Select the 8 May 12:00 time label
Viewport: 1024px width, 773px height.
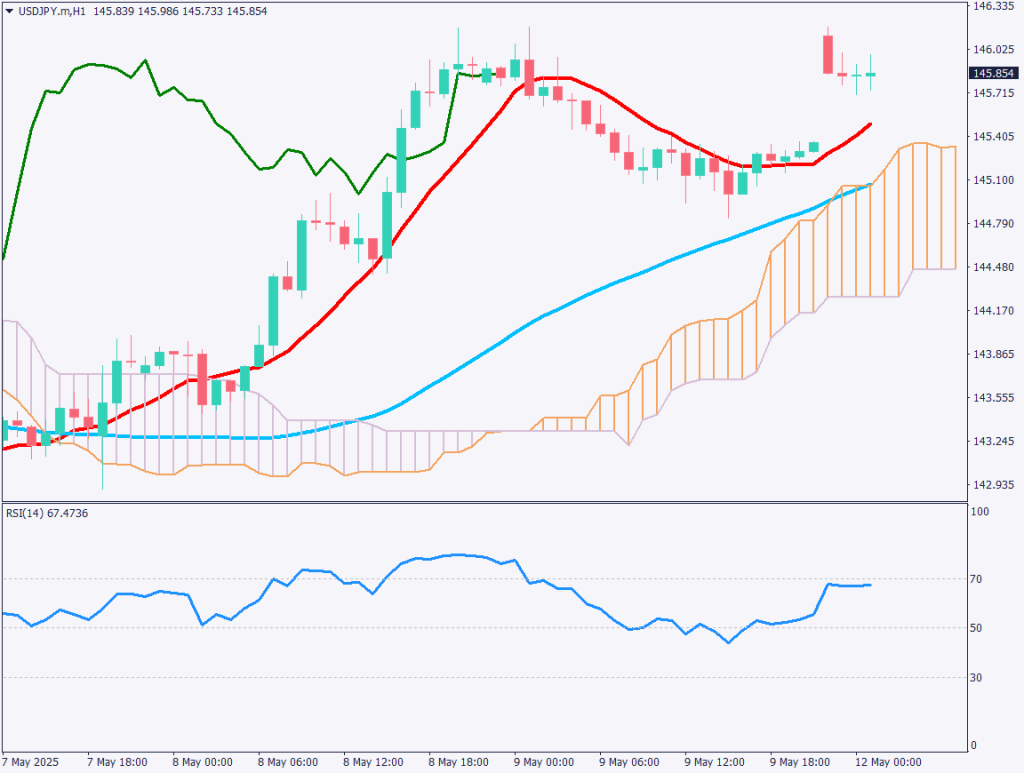pos(374,762)
